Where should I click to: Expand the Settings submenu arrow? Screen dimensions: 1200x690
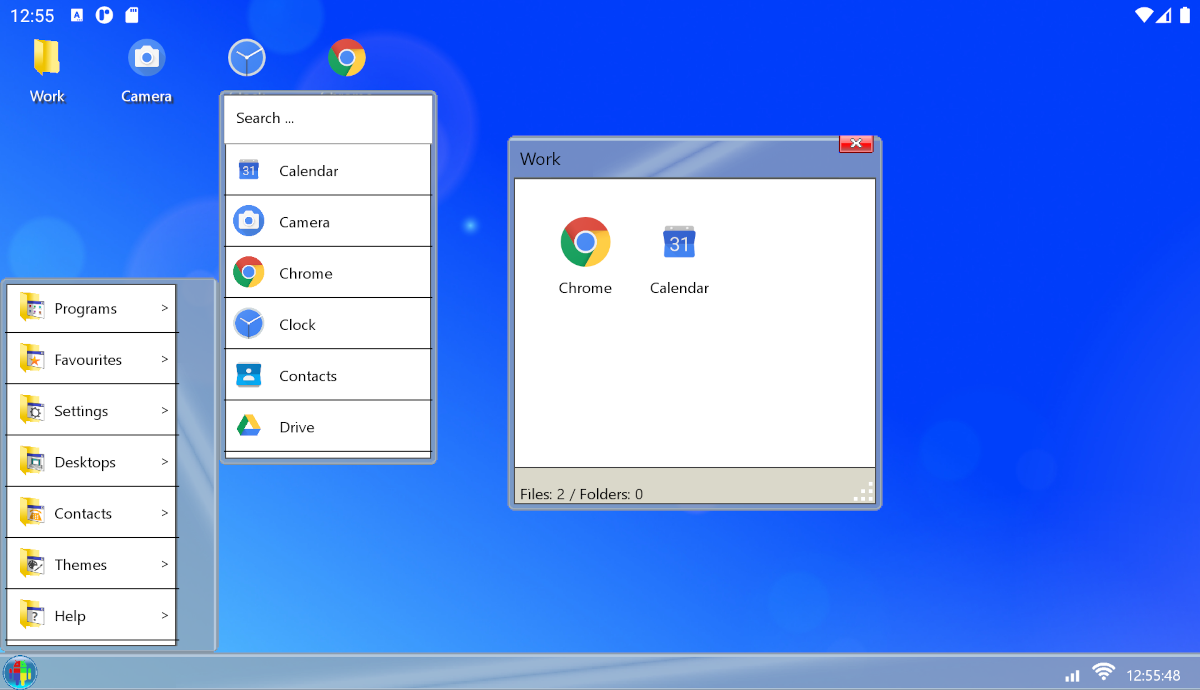click(165, 410)
